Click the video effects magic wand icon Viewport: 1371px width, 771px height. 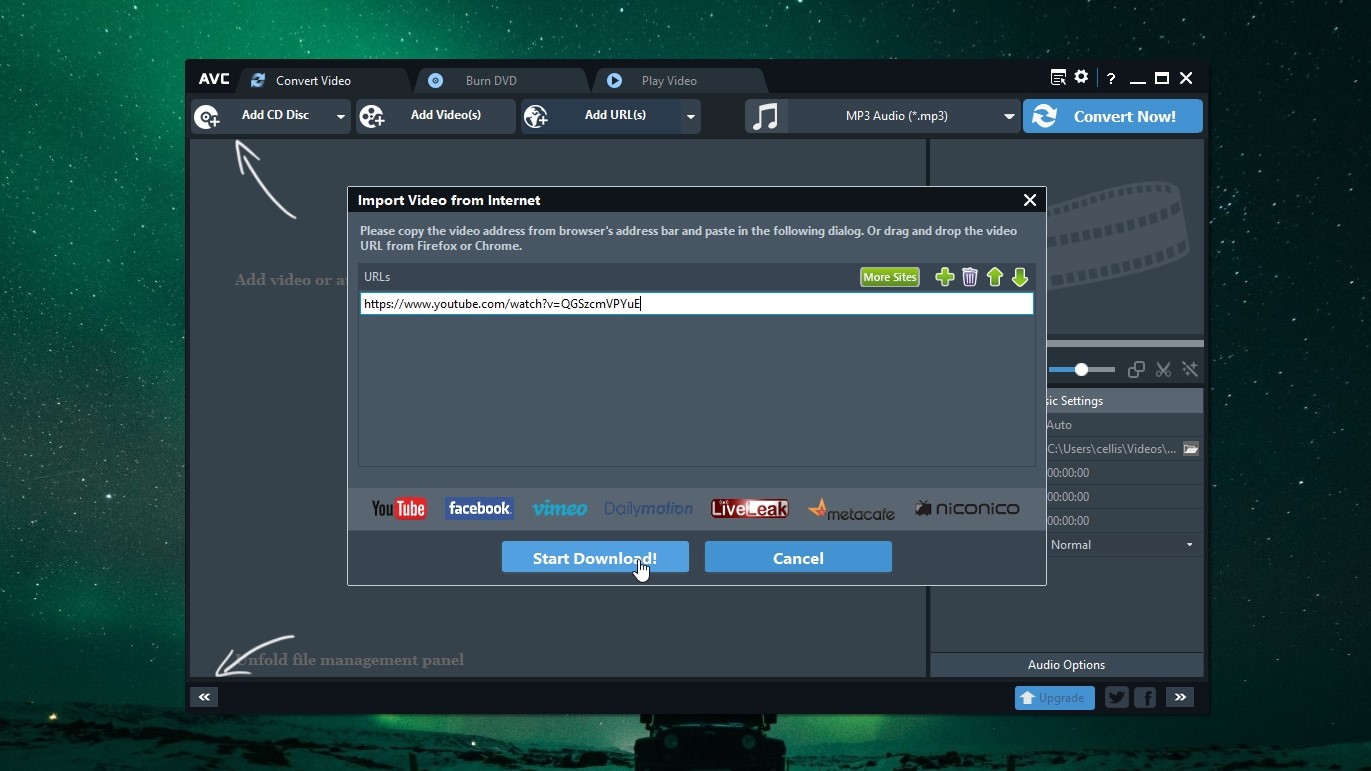pos(1190,369)
